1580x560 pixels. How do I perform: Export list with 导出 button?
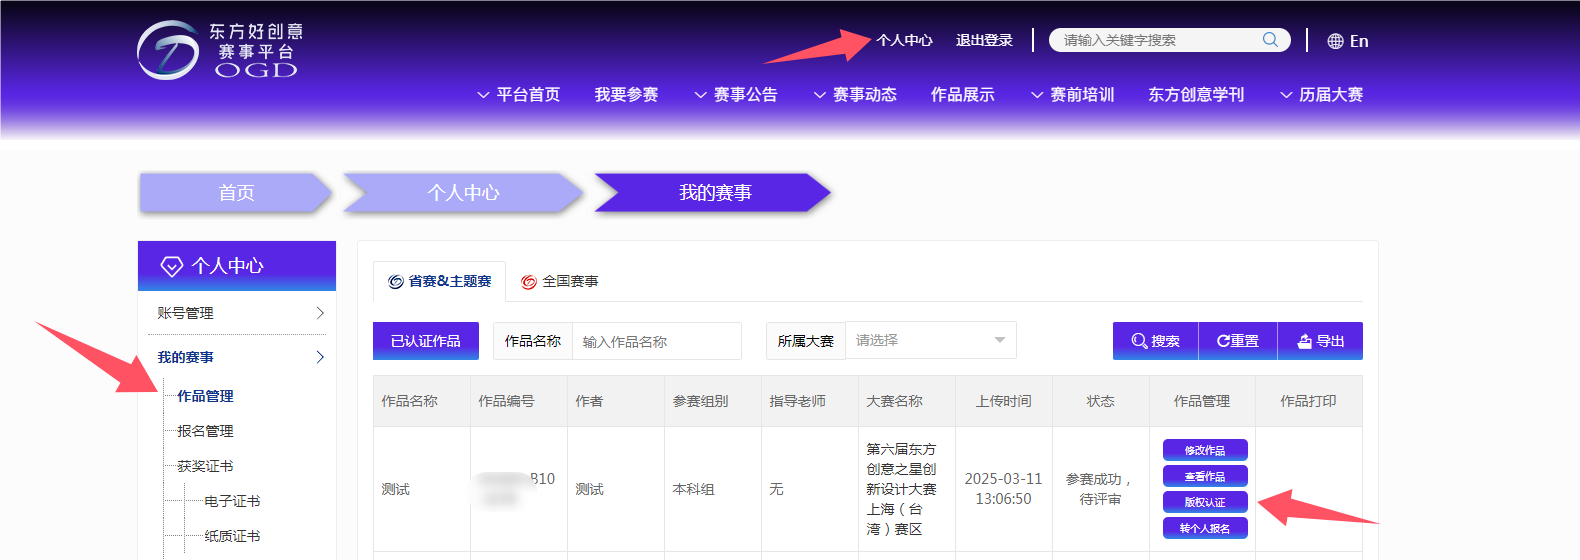(x=1320, y=341)
